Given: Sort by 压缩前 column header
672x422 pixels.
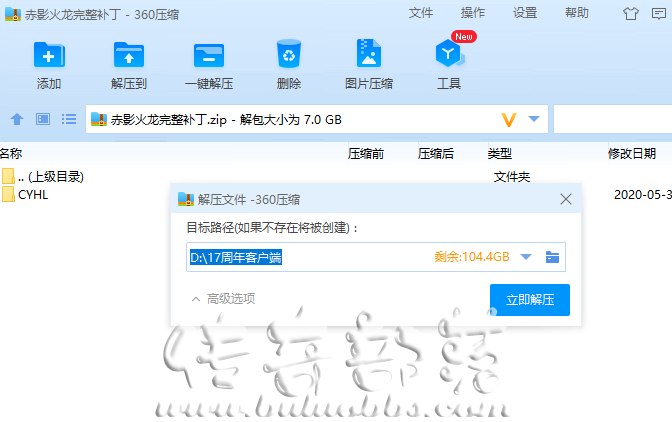Looking at the screenshot, I should pyautogui.click(x=366, y=153).
